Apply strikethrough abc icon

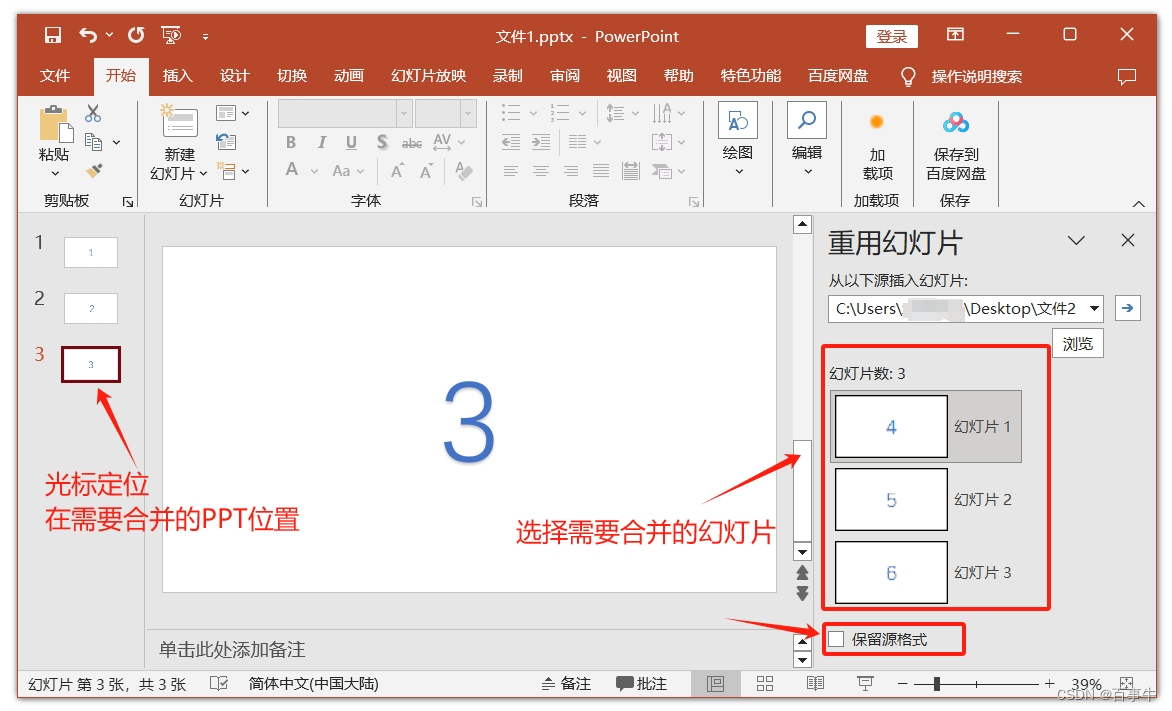[412, 143]
